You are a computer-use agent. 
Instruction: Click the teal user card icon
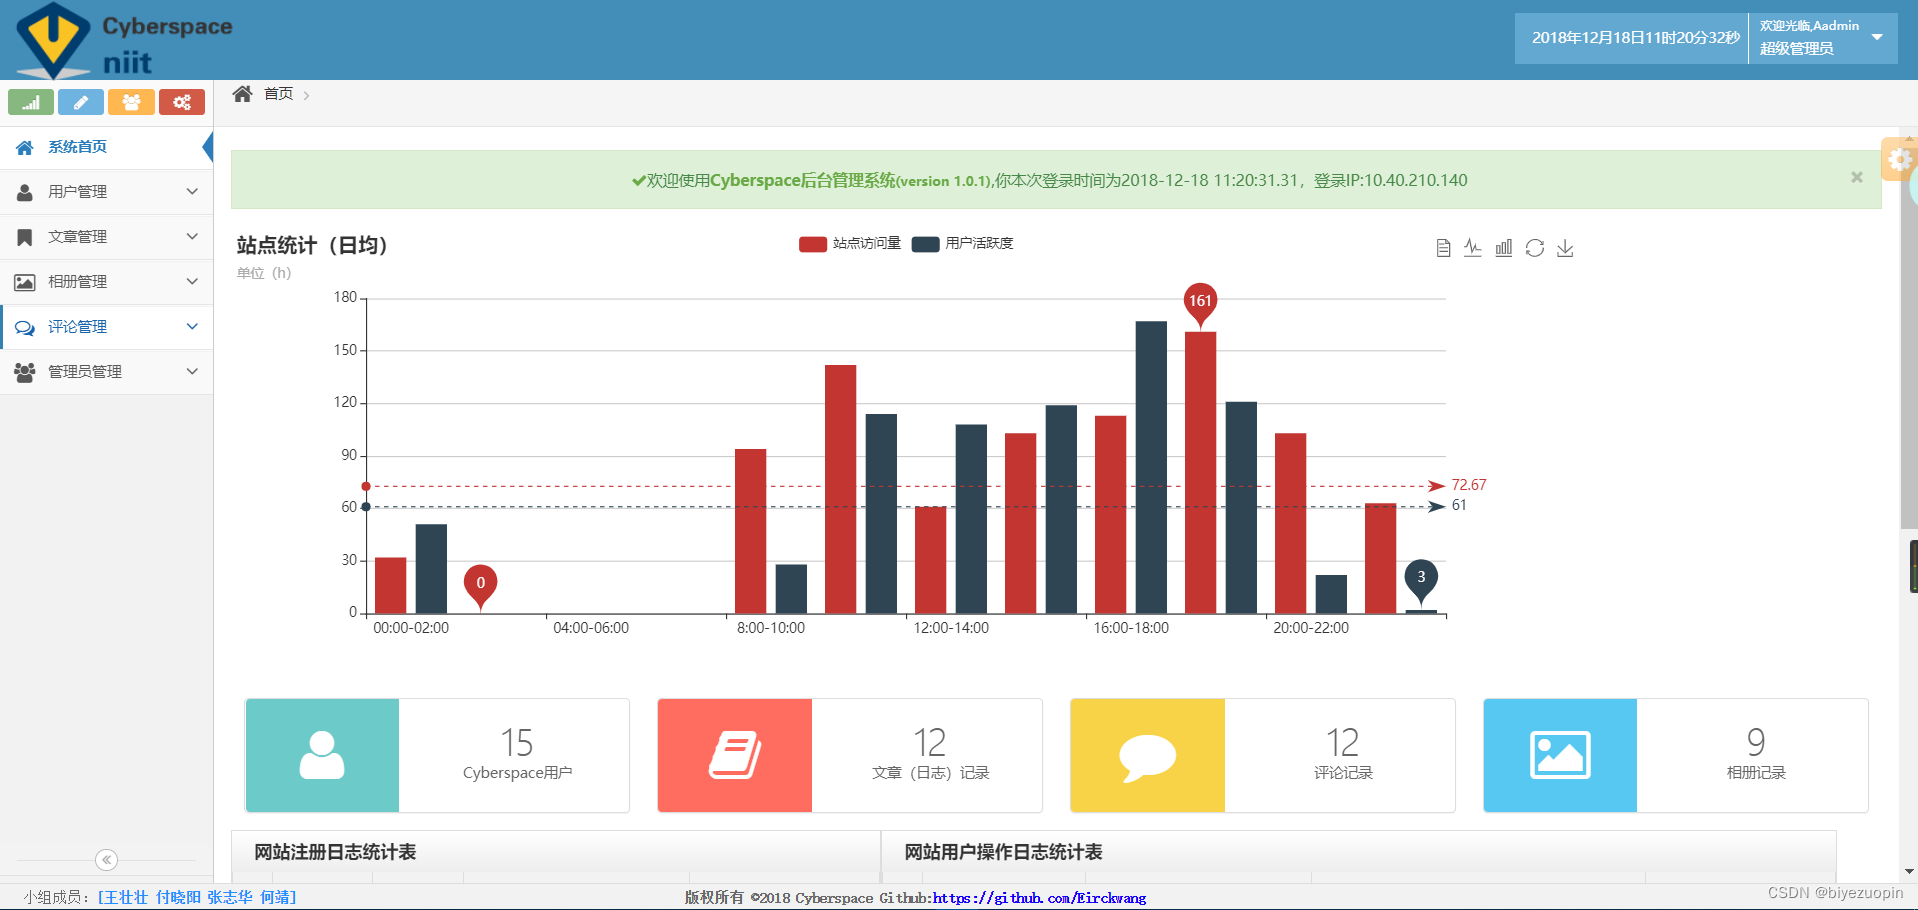(322, 755)
